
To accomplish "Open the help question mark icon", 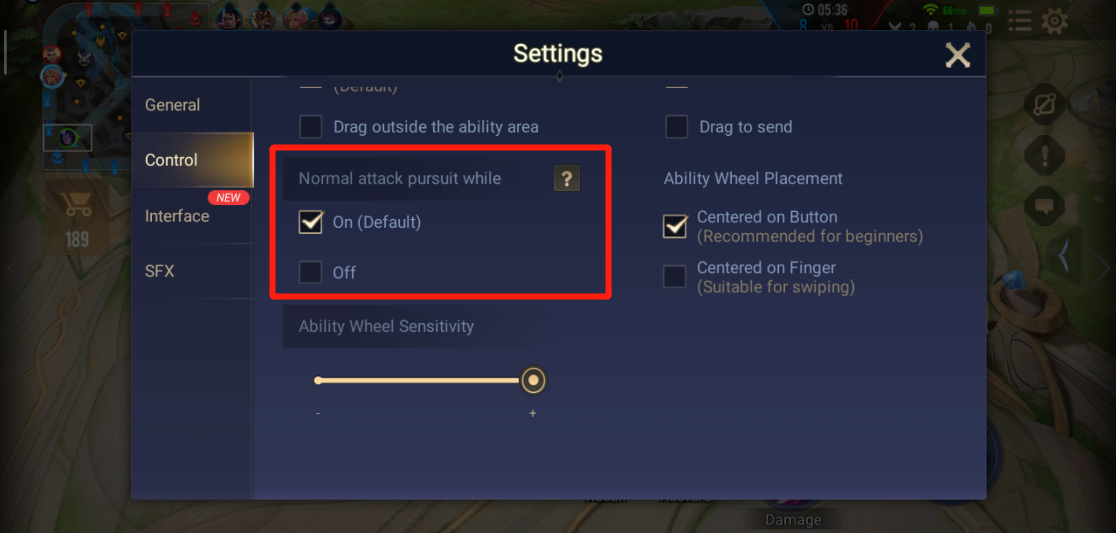I will coord(567,179).
